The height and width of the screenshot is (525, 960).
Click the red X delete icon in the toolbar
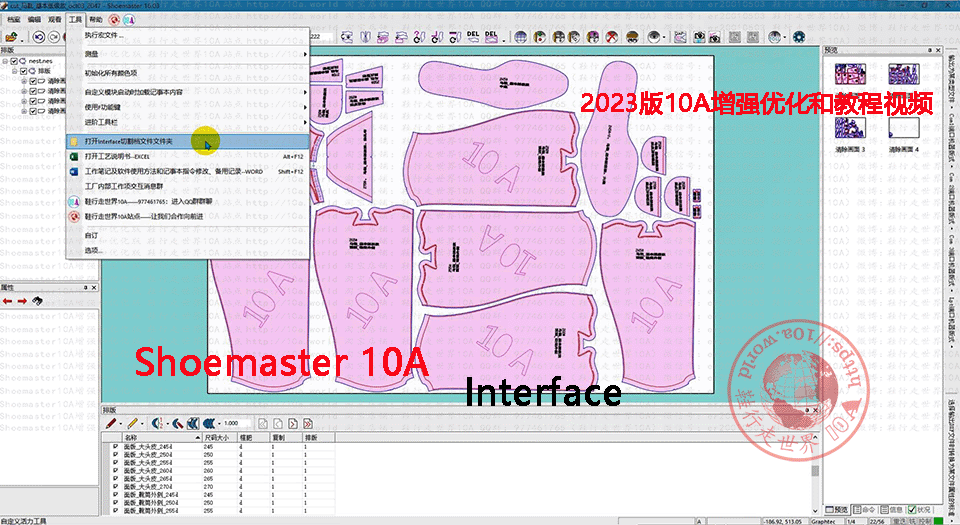pyautogui.click(x=612, y=37)
